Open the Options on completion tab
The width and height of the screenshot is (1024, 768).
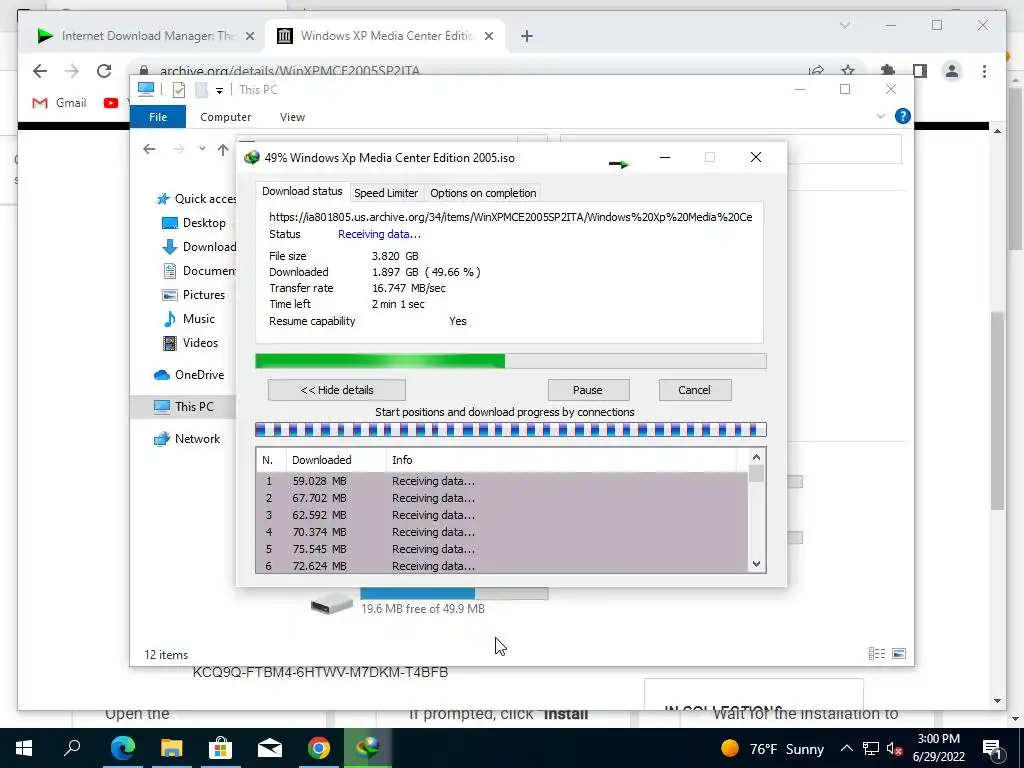click(483, 193)
